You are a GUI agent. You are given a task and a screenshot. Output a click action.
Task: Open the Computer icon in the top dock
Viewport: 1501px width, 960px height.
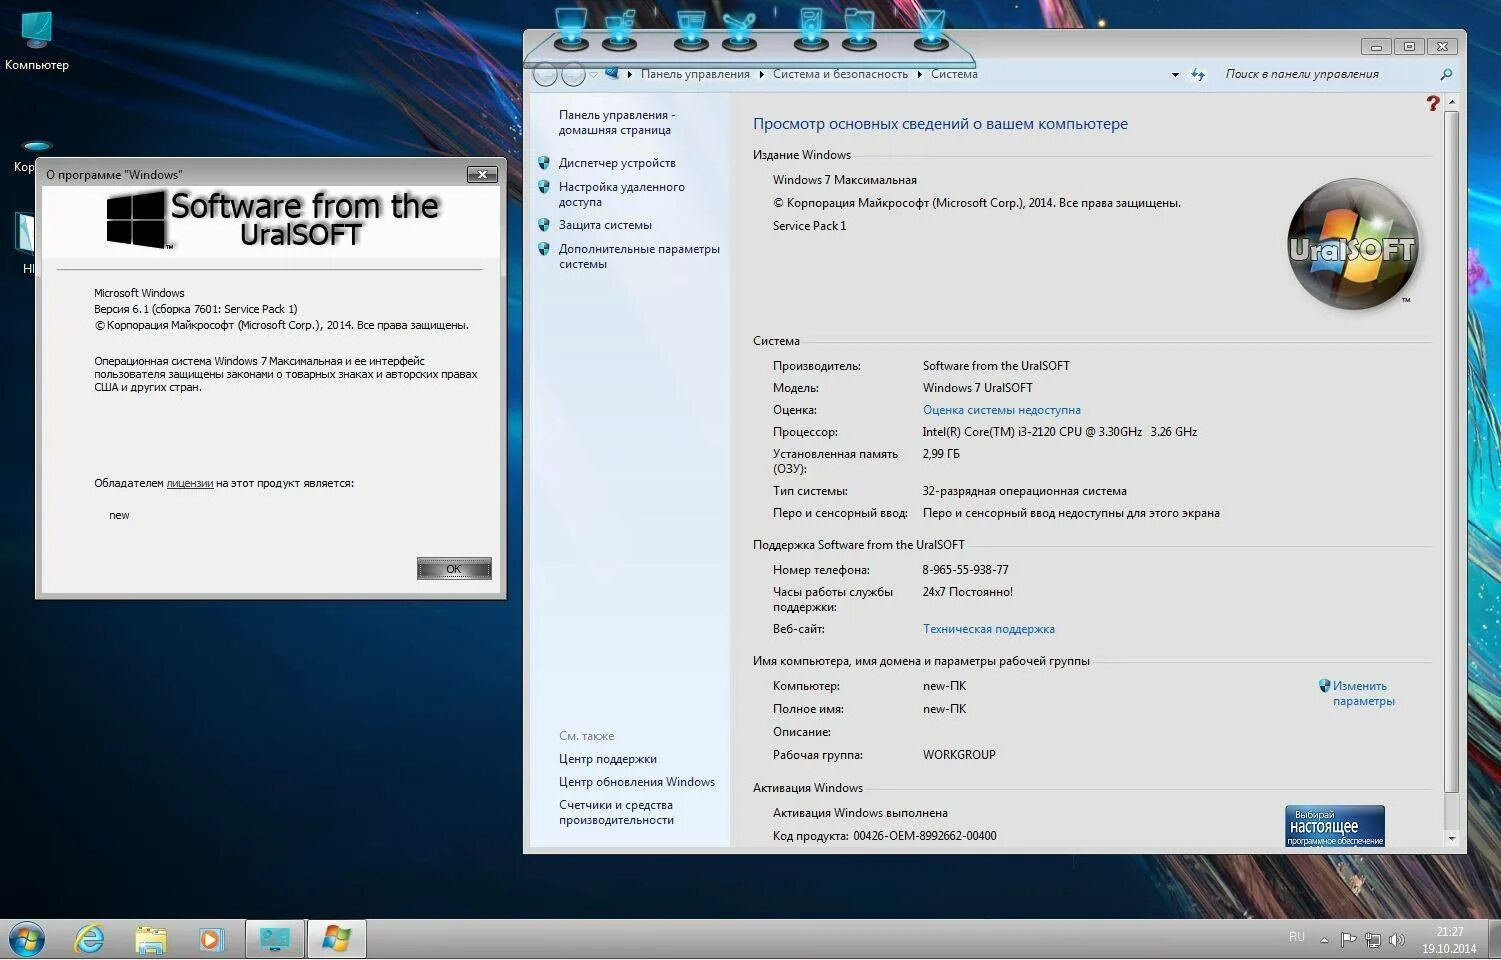(571, 28)
